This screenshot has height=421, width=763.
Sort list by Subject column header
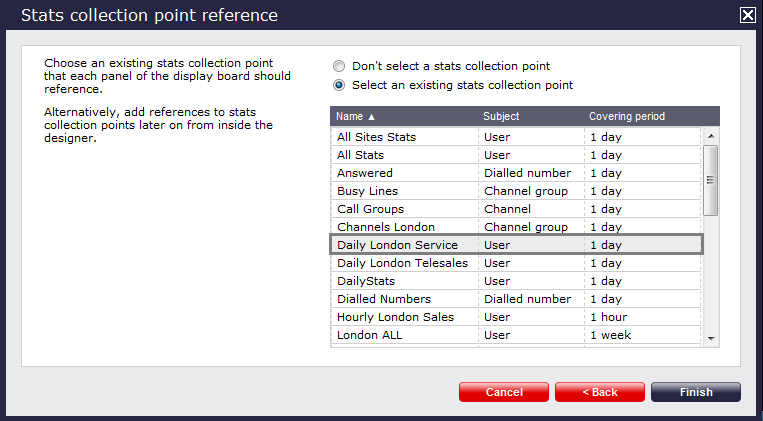pyautogui.click(x=501, y=116)
